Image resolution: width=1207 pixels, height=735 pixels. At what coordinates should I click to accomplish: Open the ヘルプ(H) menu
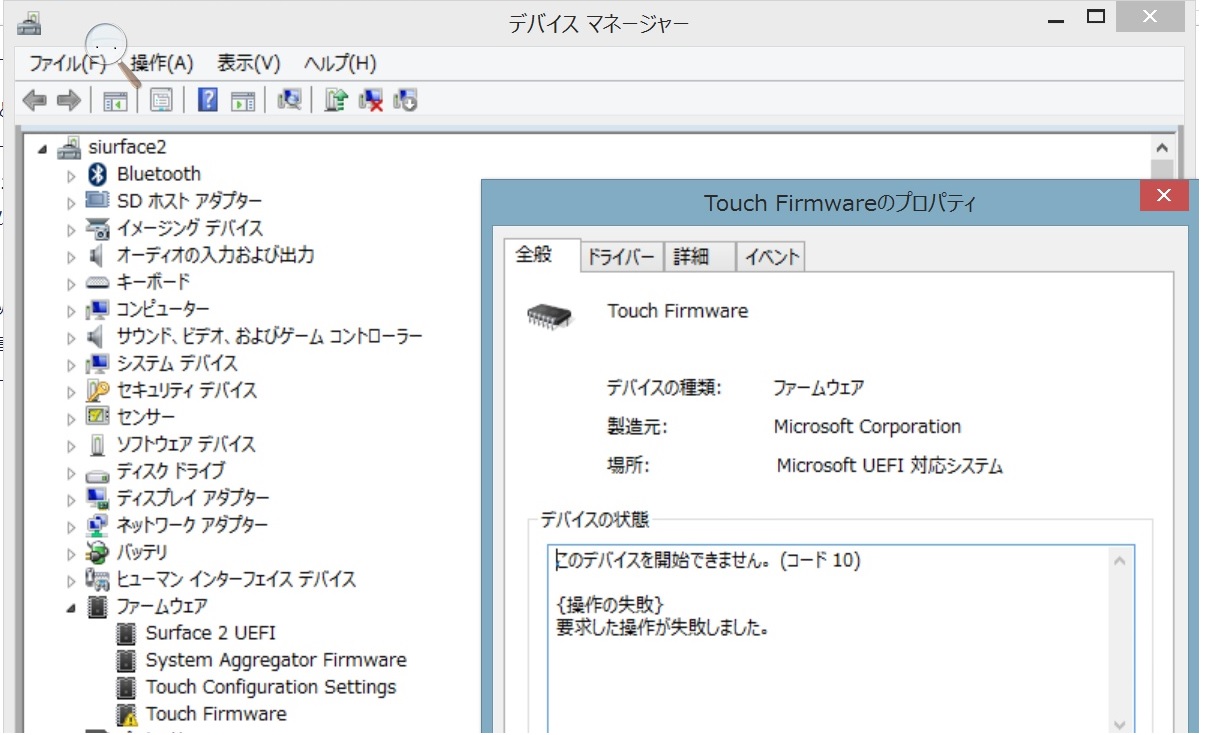(x=340, y=63)
